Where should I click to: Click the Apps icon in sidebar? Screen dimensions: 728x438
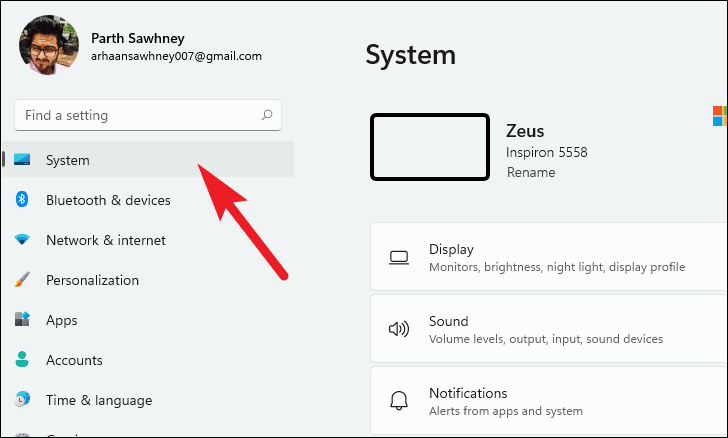coord(22,320)
